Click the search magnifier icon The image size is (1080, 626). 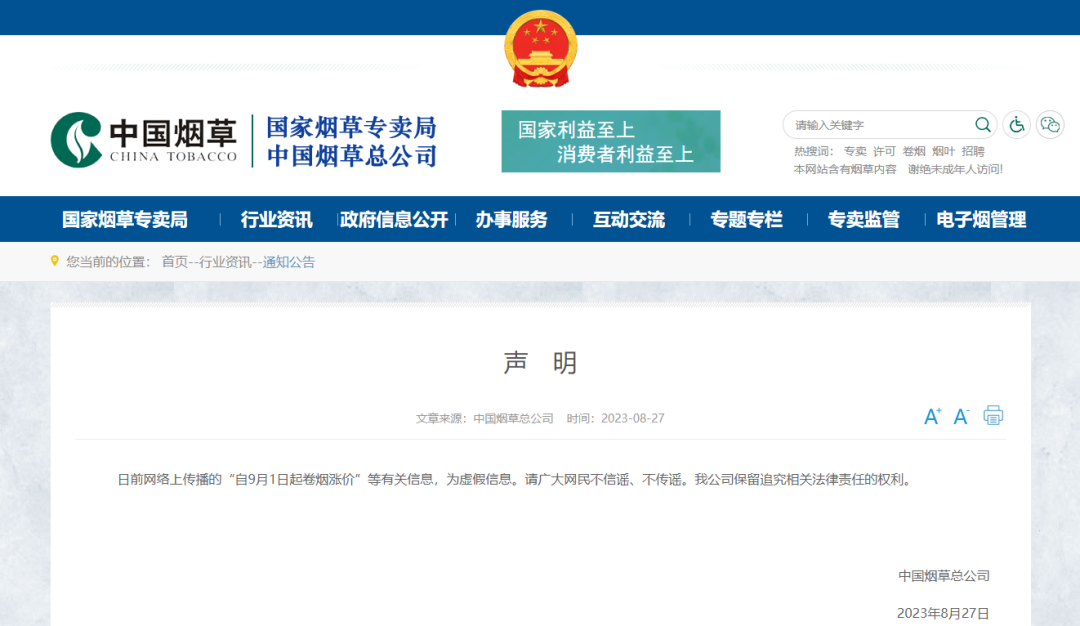coord(983,124)
